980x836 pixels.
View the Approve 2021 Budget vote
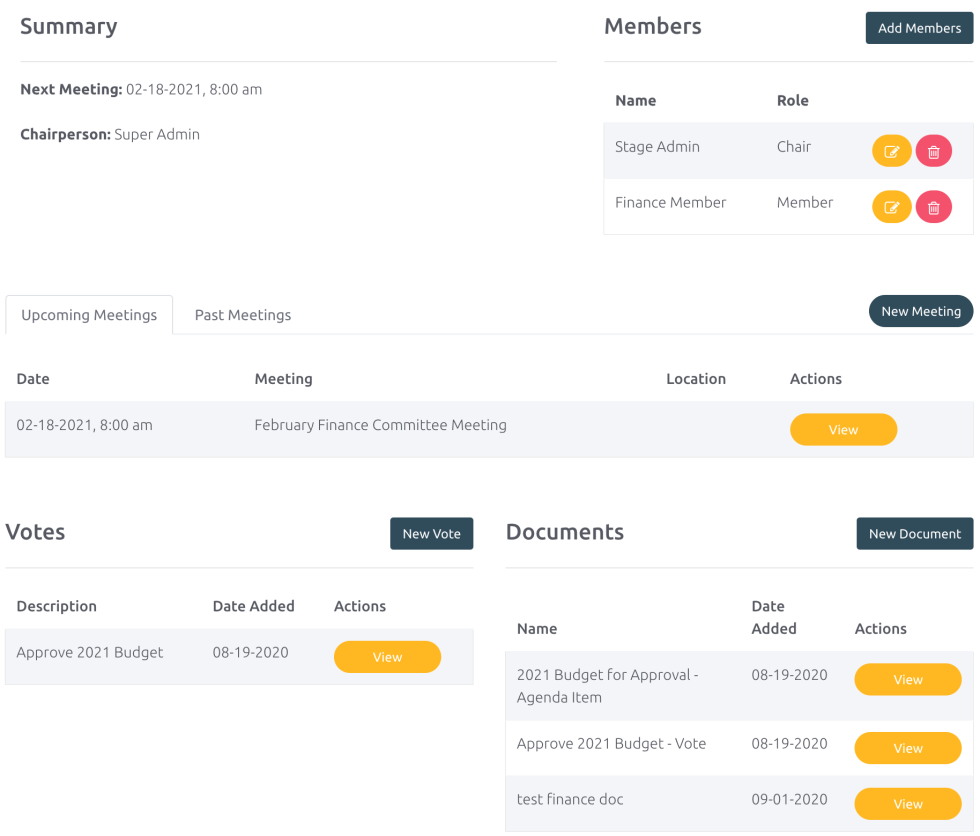[388, 657]
